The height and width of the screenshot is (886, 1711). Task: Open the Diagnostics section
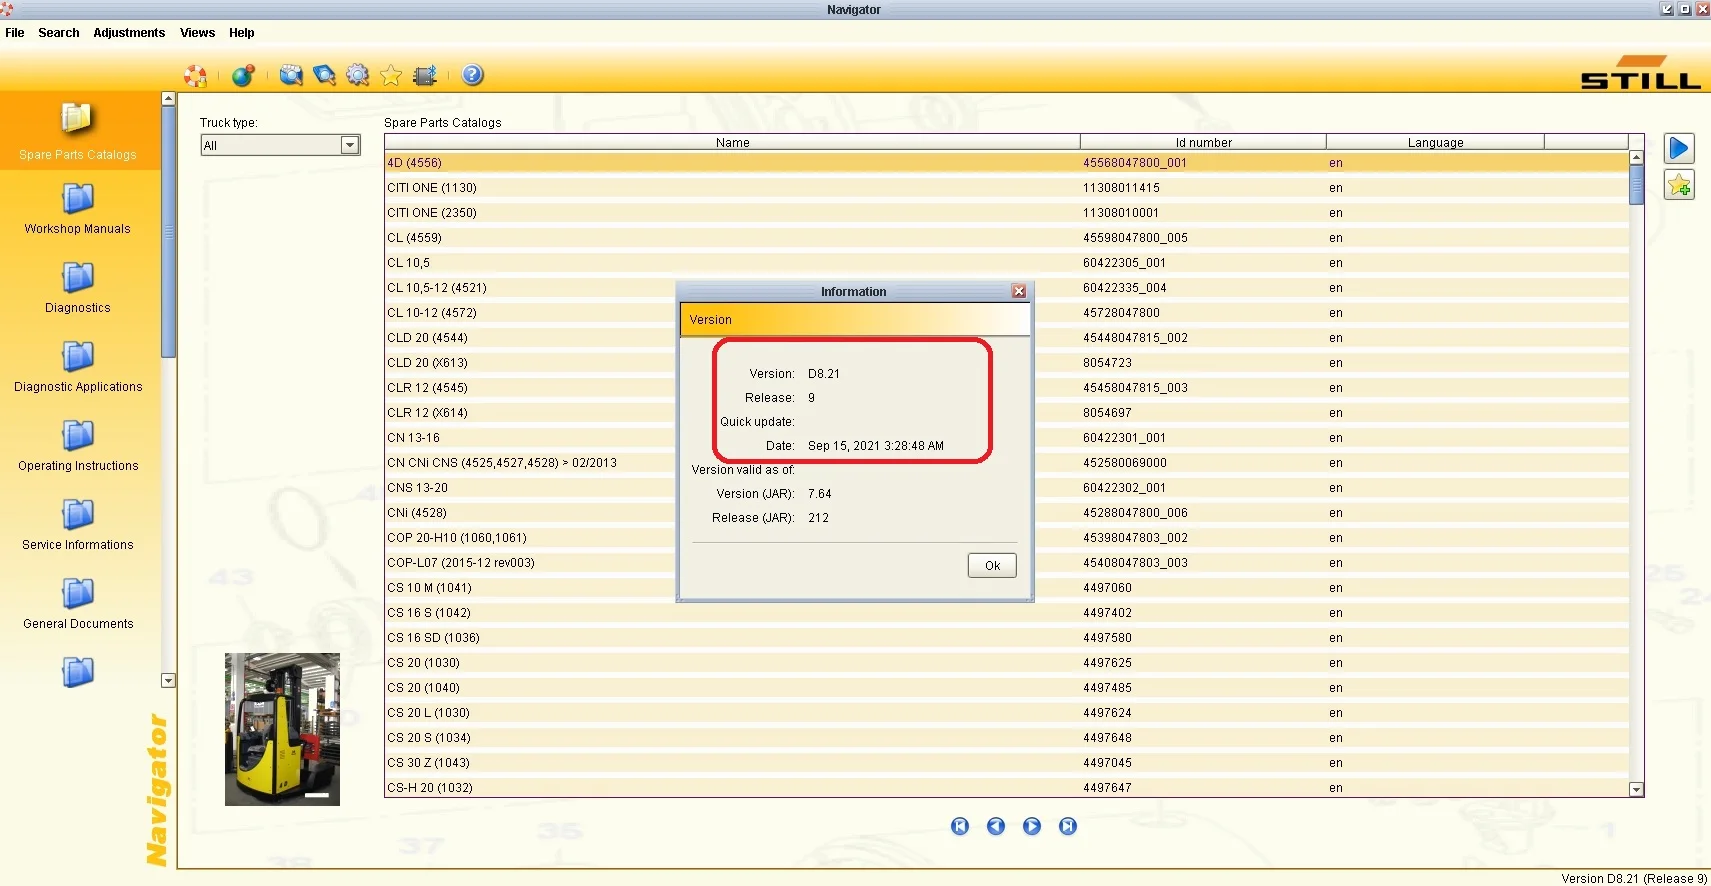point(78,289)
